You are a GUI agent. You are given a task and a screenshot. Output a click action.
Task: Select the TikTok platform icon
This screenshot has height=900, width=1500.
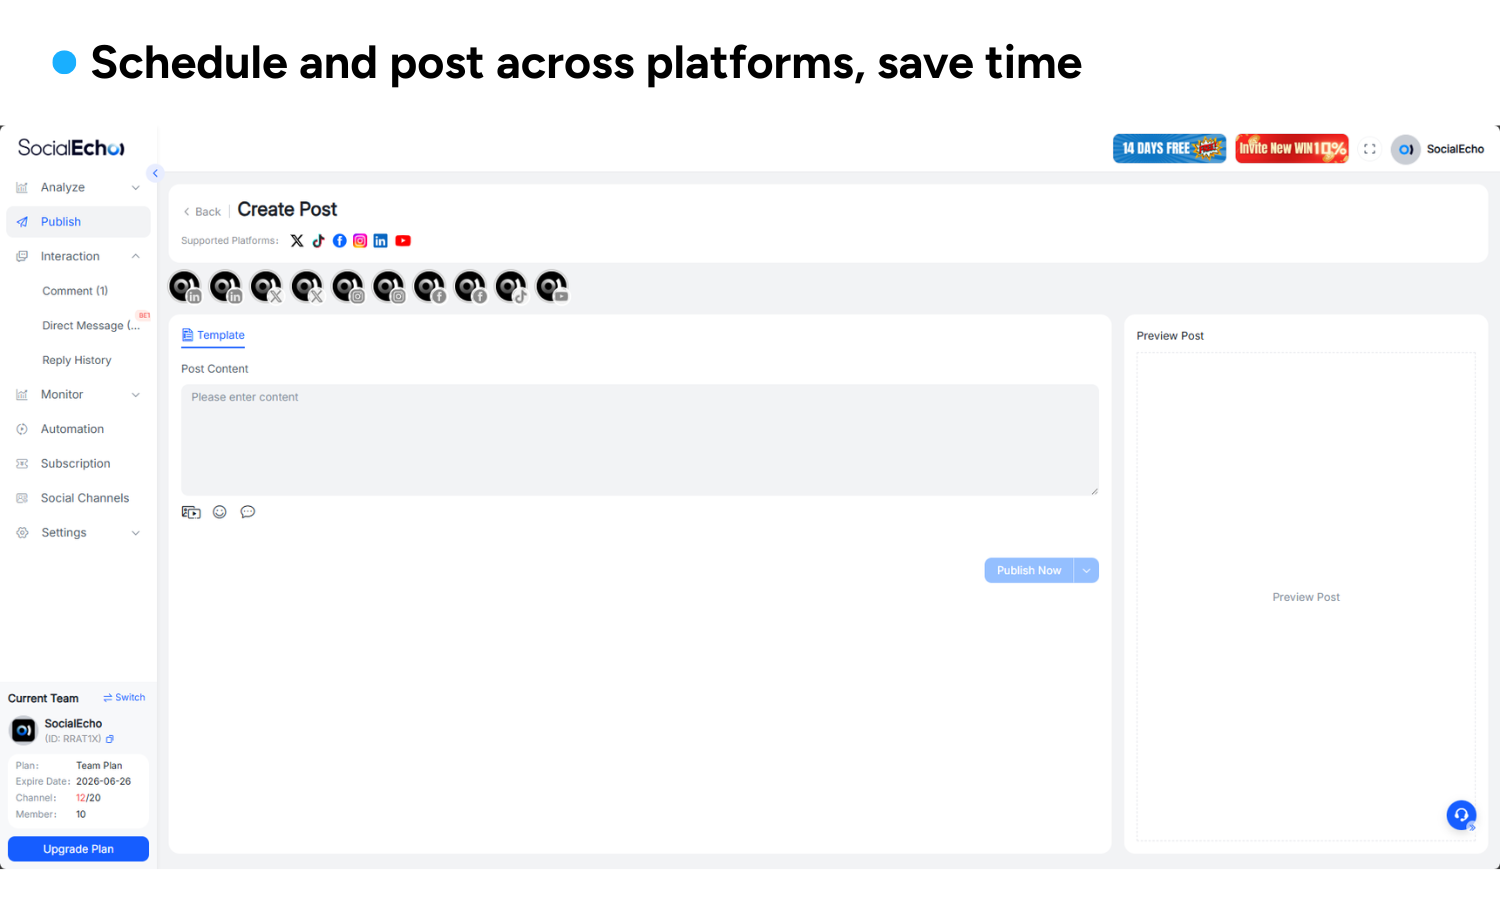318,240
